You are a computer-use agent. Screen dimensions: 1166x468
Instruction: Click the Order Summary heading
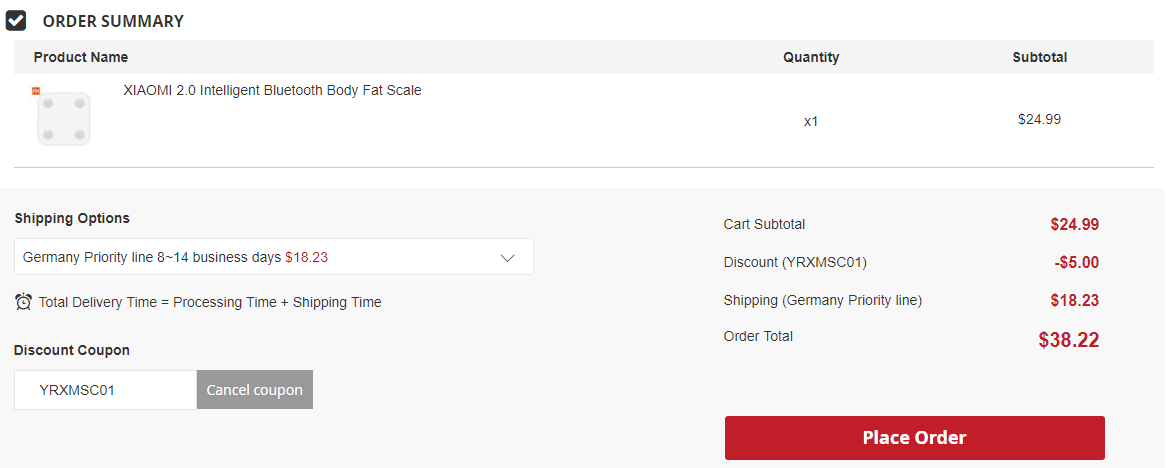[113, 21]
